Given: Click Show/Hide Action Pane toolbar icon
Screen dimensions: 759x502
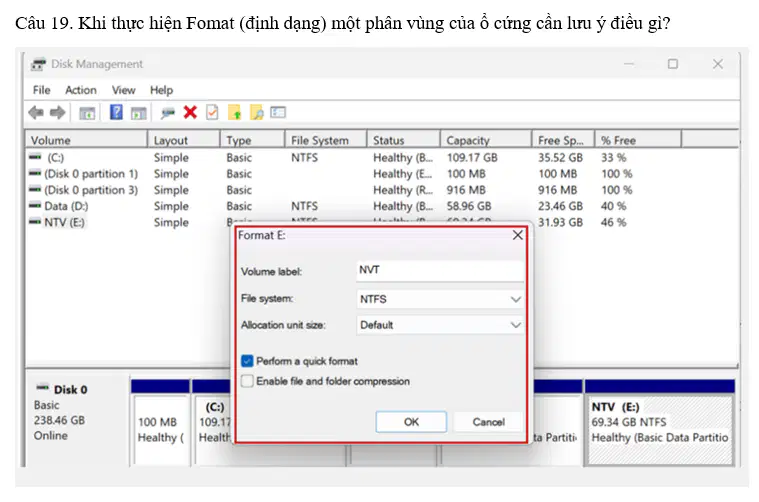Looking at the screenshot, I should click(x=138, y=113).
